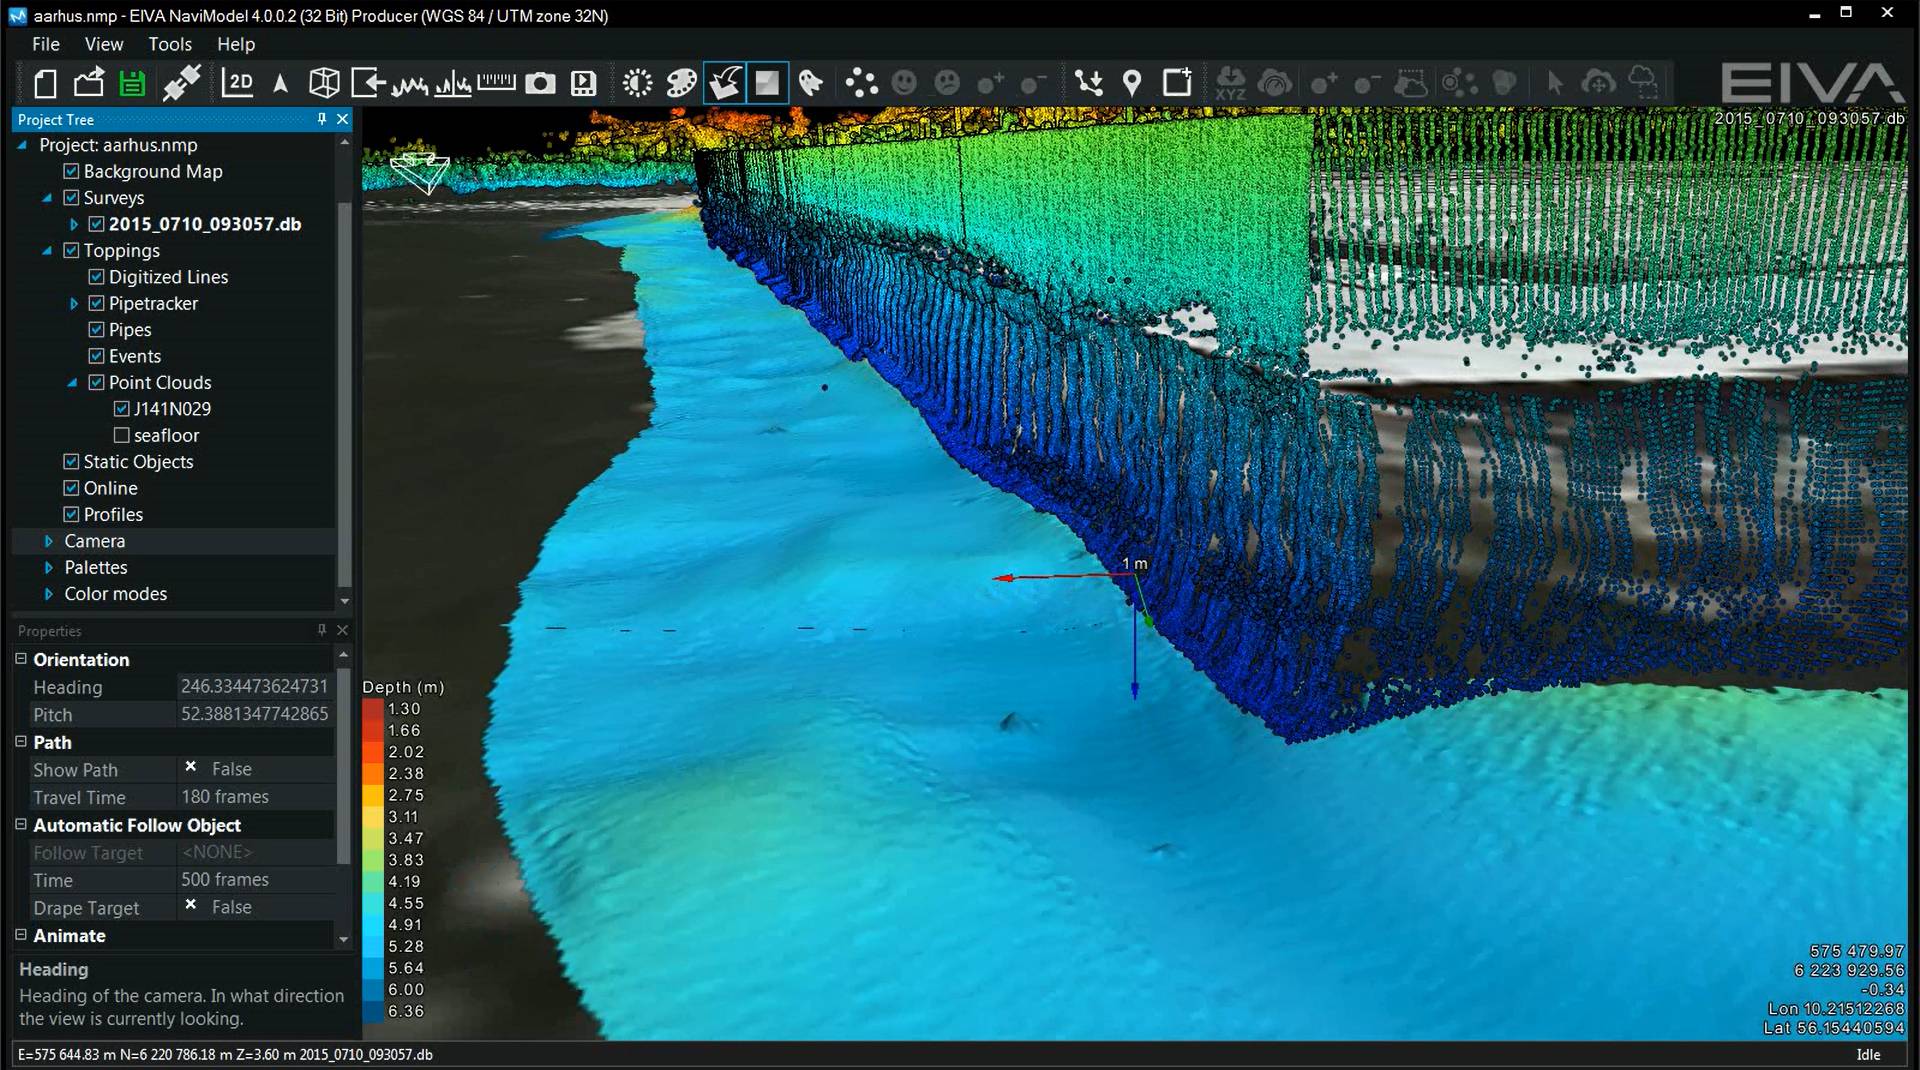
Task: Save the project with the green disk icon
Action: point(132,83)
